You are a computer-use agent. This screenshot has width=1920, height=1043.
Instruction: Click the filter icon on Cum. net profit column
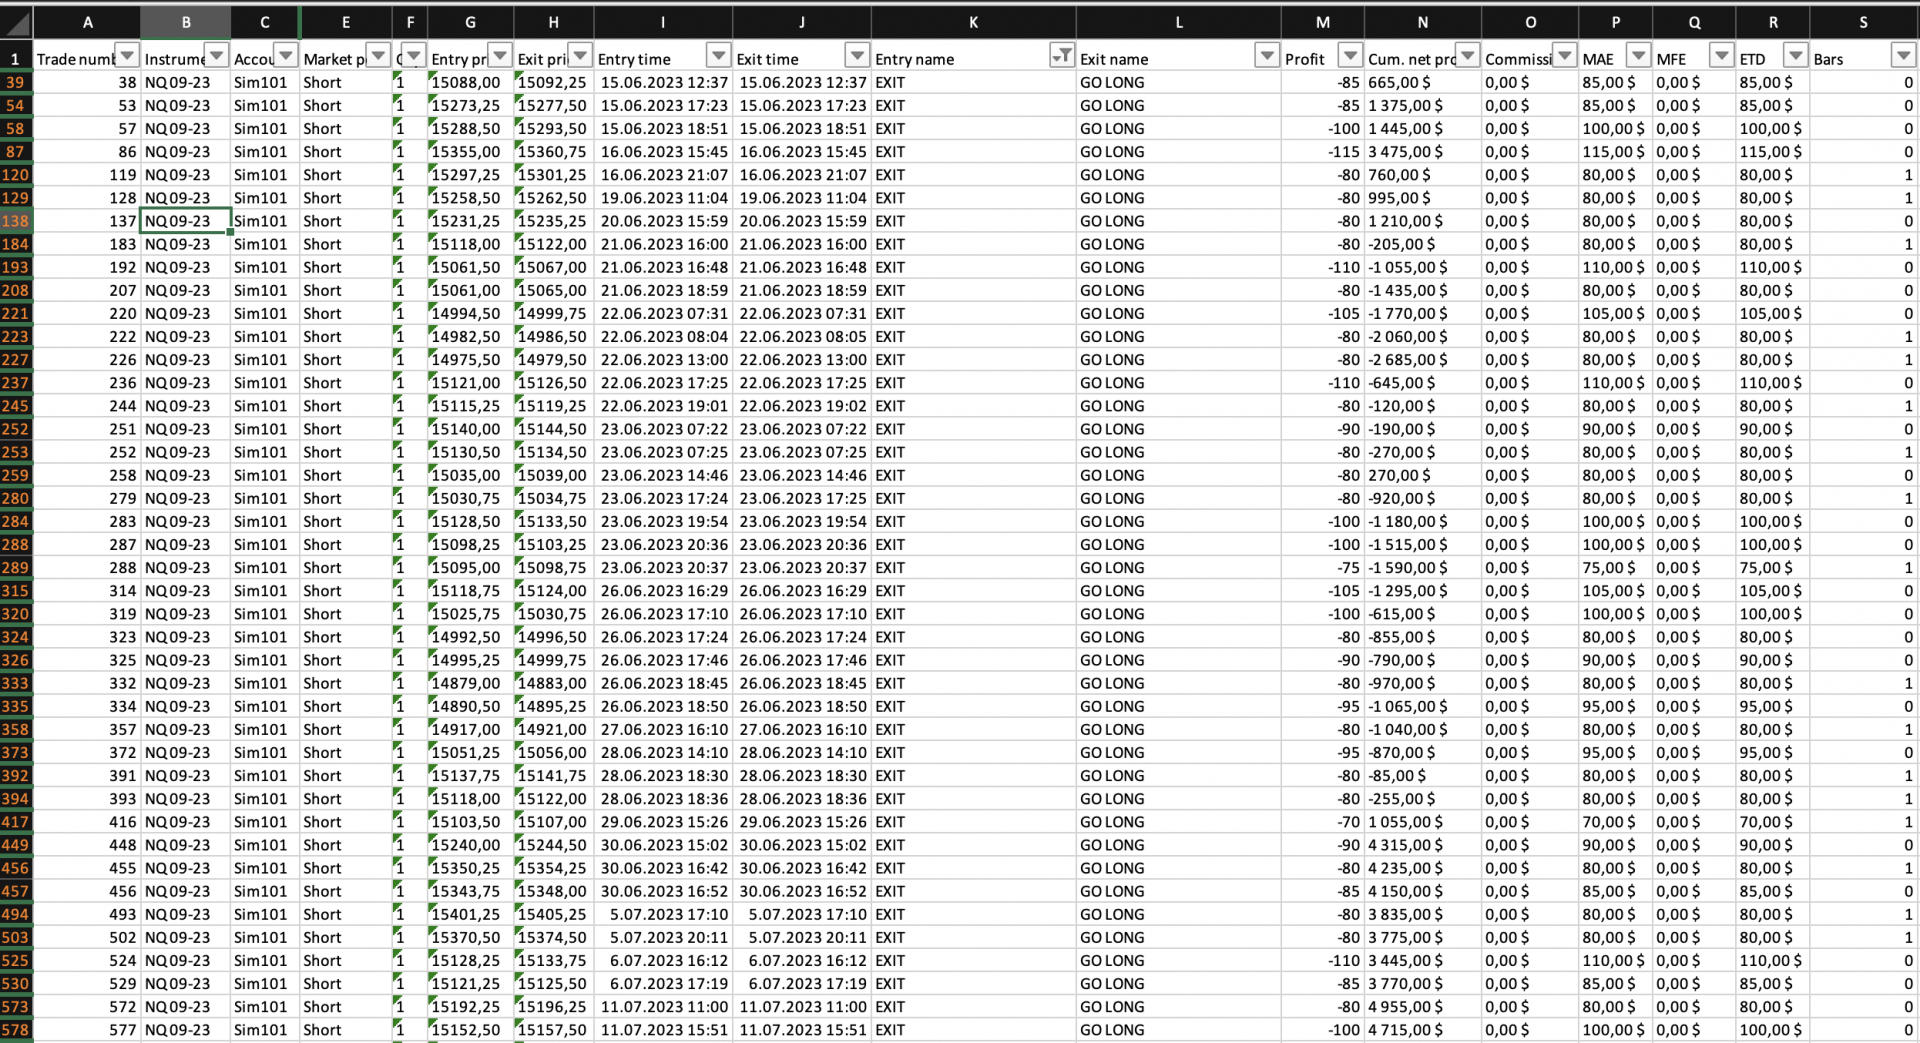[1467, 56]
